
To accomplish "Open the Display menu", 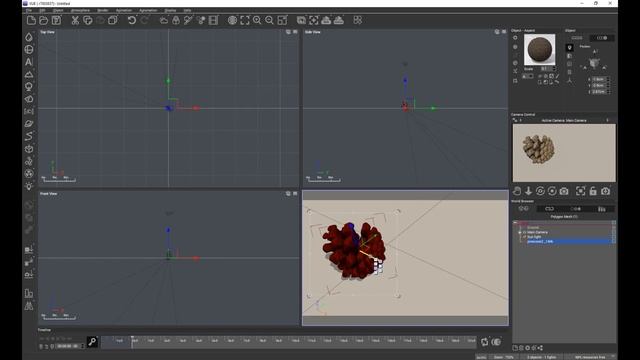I will click(x=170, y=10).
